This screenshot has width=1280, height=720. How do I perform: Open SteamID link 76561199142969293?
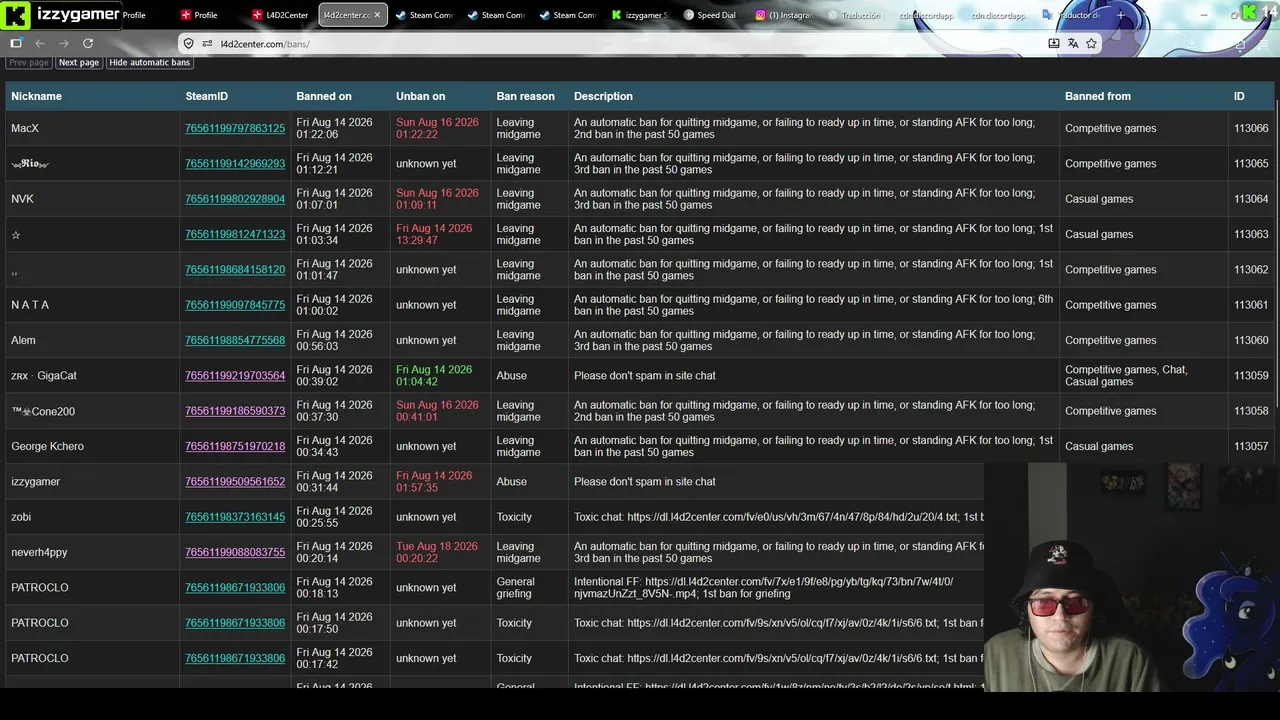(235, 164)
